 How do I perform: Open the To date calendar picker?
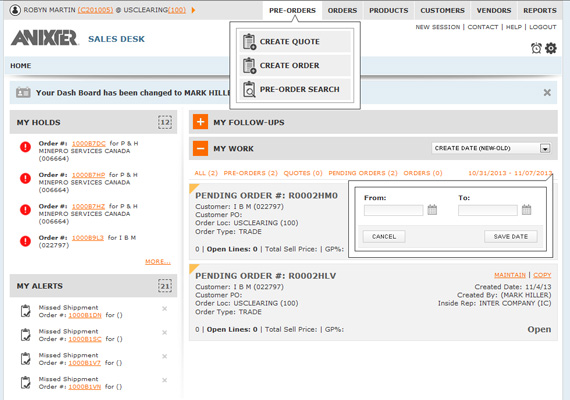[x=526, y=210]
